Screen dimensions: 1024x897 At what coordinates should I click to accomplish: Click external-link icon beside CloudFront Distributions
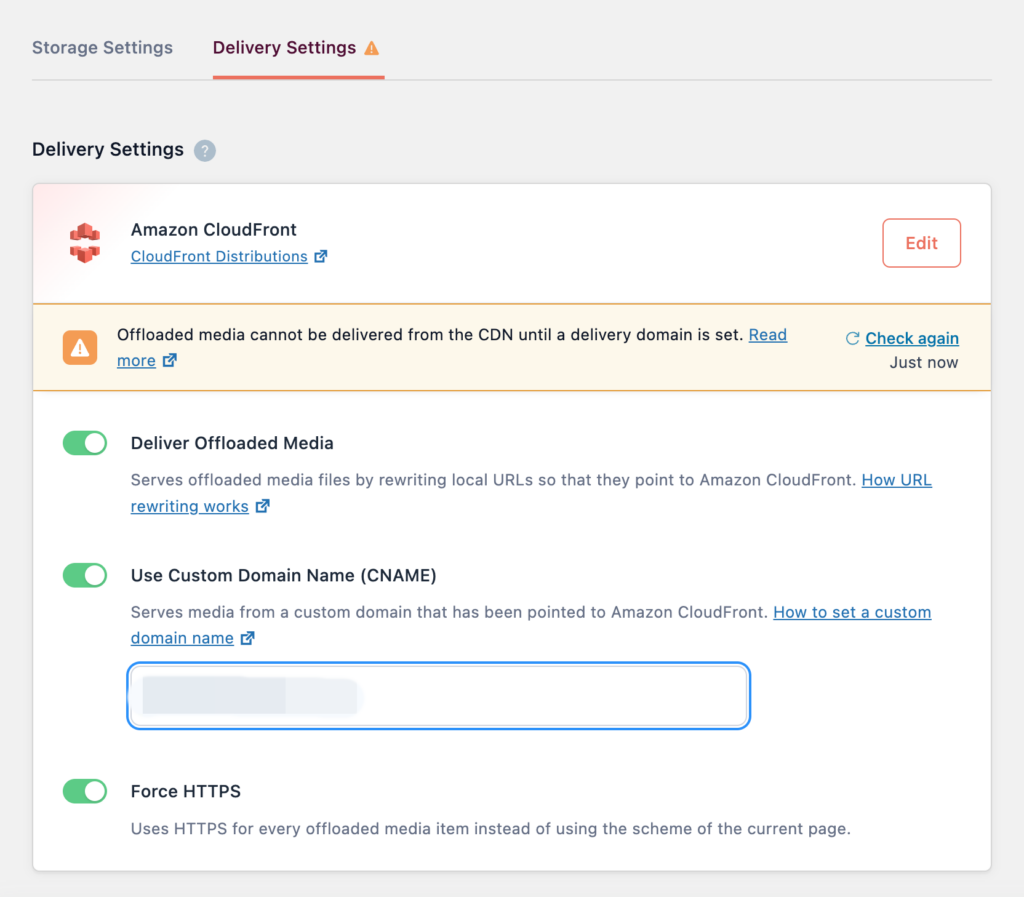coord(321,257)
